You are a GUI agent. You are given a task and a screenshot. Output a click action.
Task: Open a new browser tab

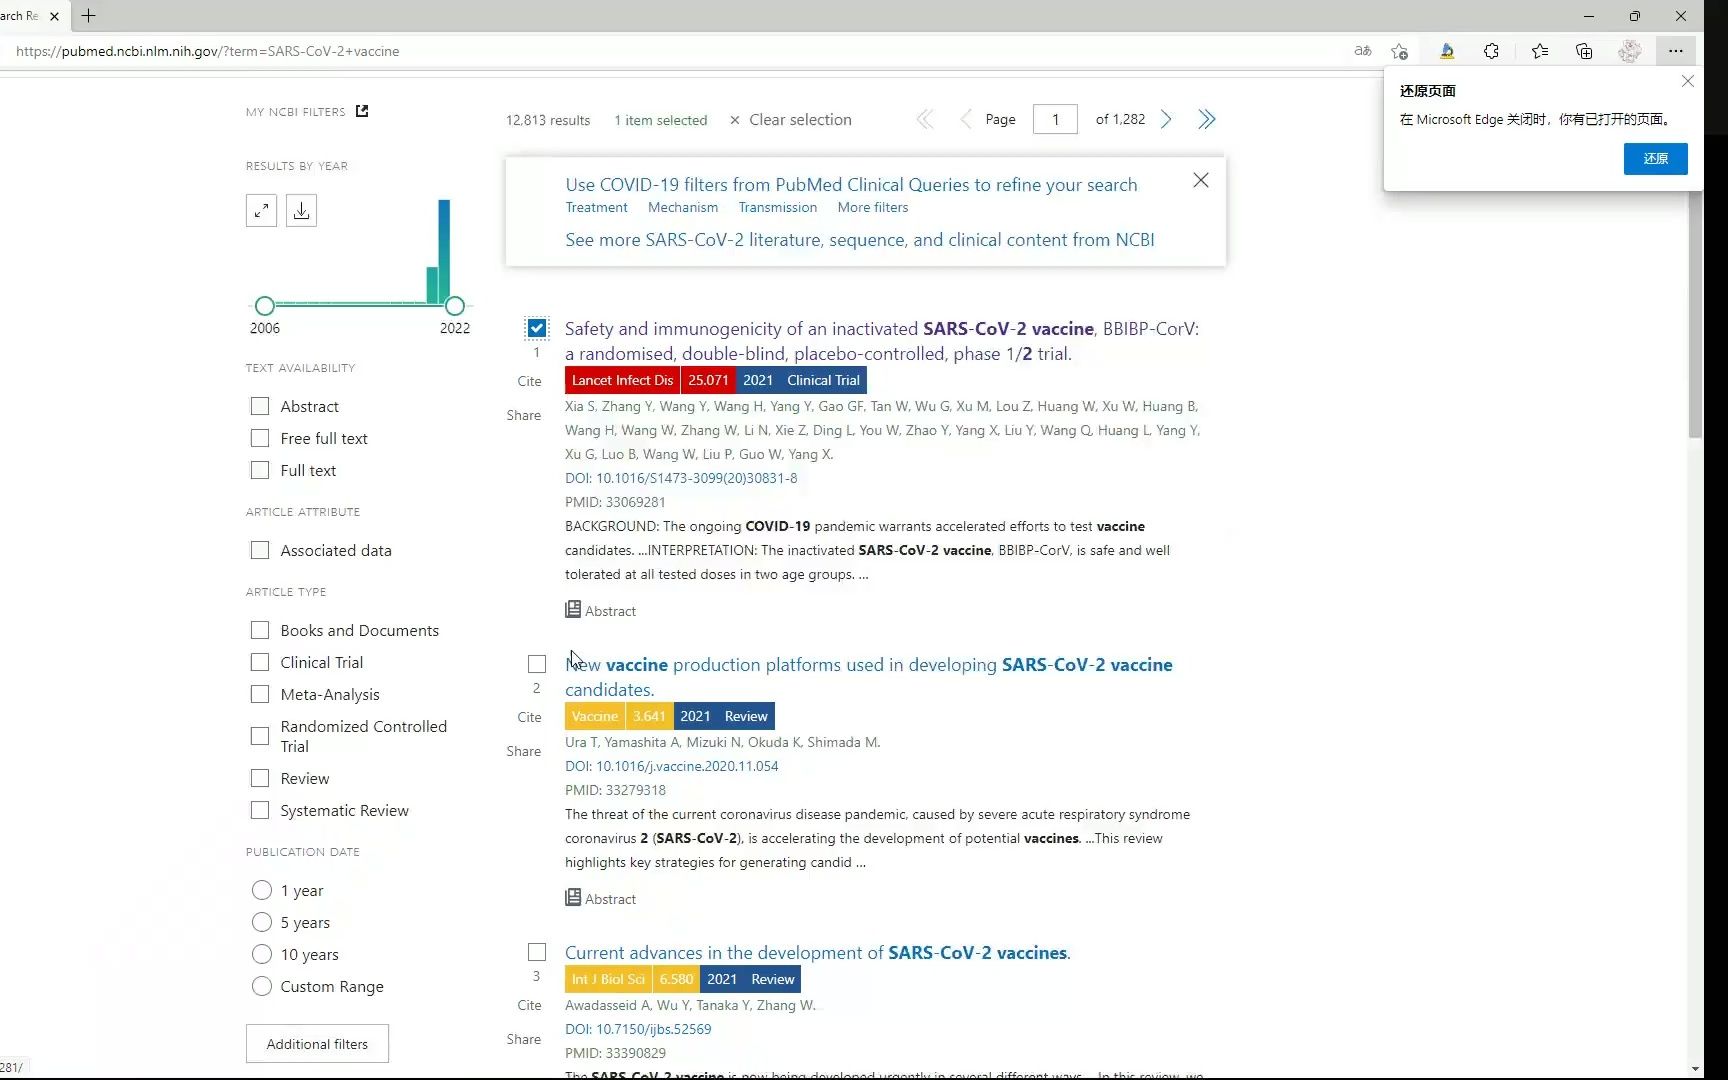click(x=89, y=16)
